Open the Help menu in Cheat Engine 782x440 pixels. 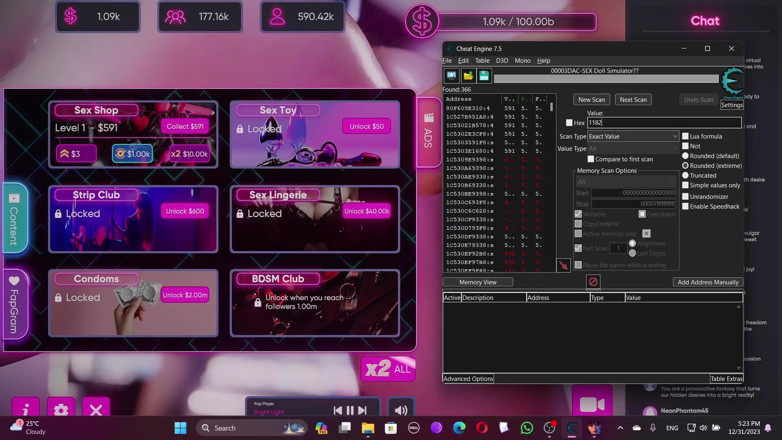pos(544,60)
